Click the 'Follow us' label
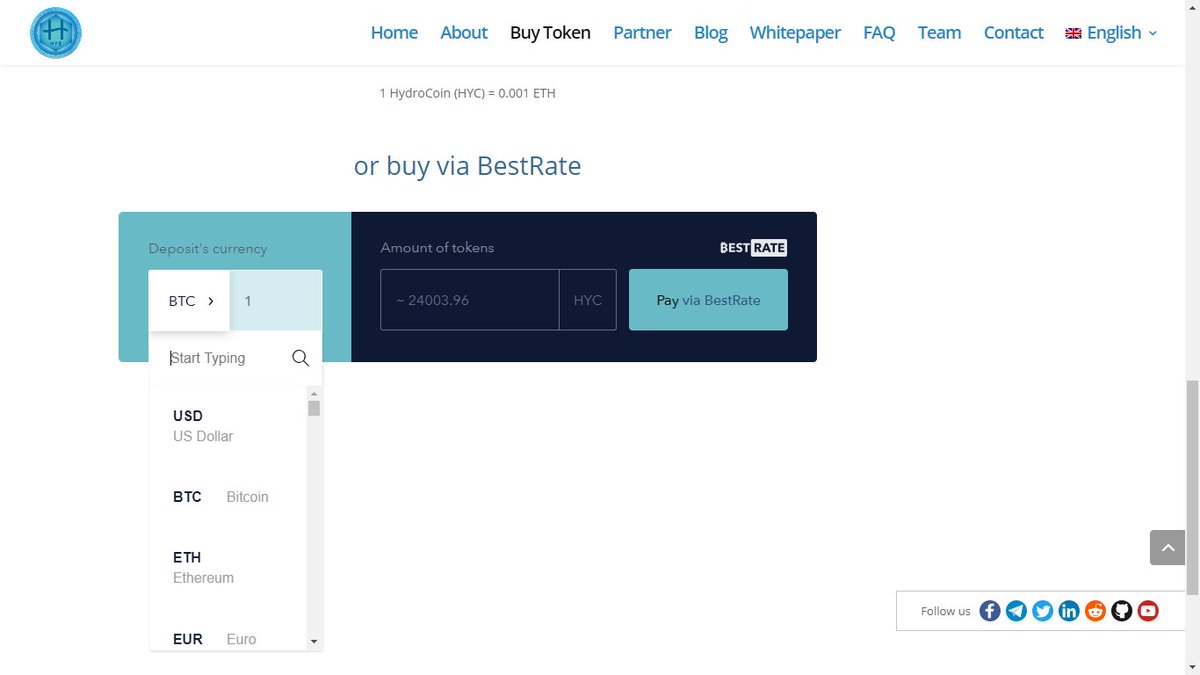Viewport: 1200px width, 675px height. tap(945, 611)
